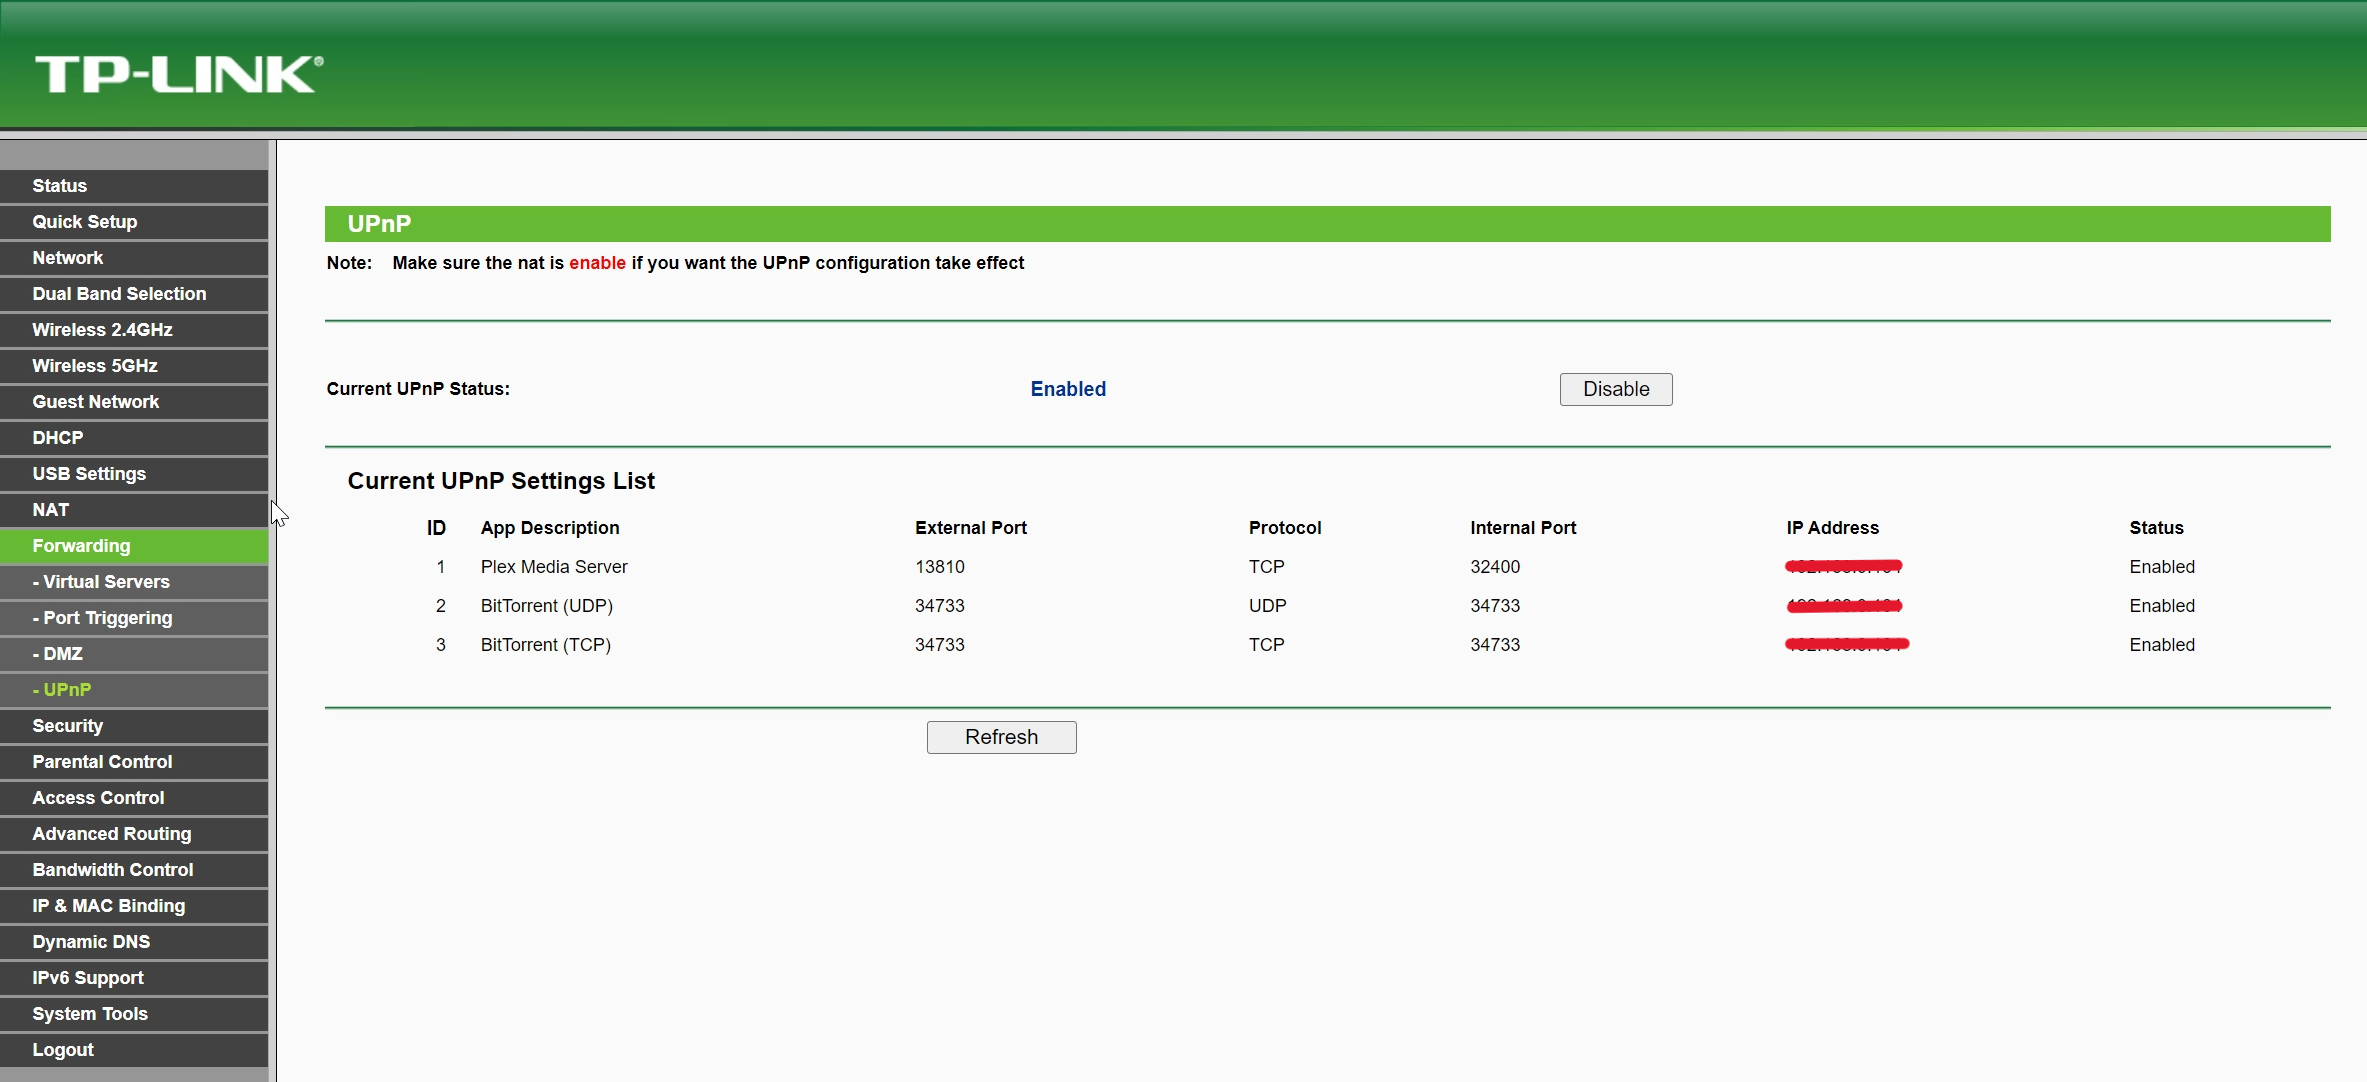2367x1082 pixels.
Task: Click the Enabled UPnP status text
Action: (x=1068, y=389)
